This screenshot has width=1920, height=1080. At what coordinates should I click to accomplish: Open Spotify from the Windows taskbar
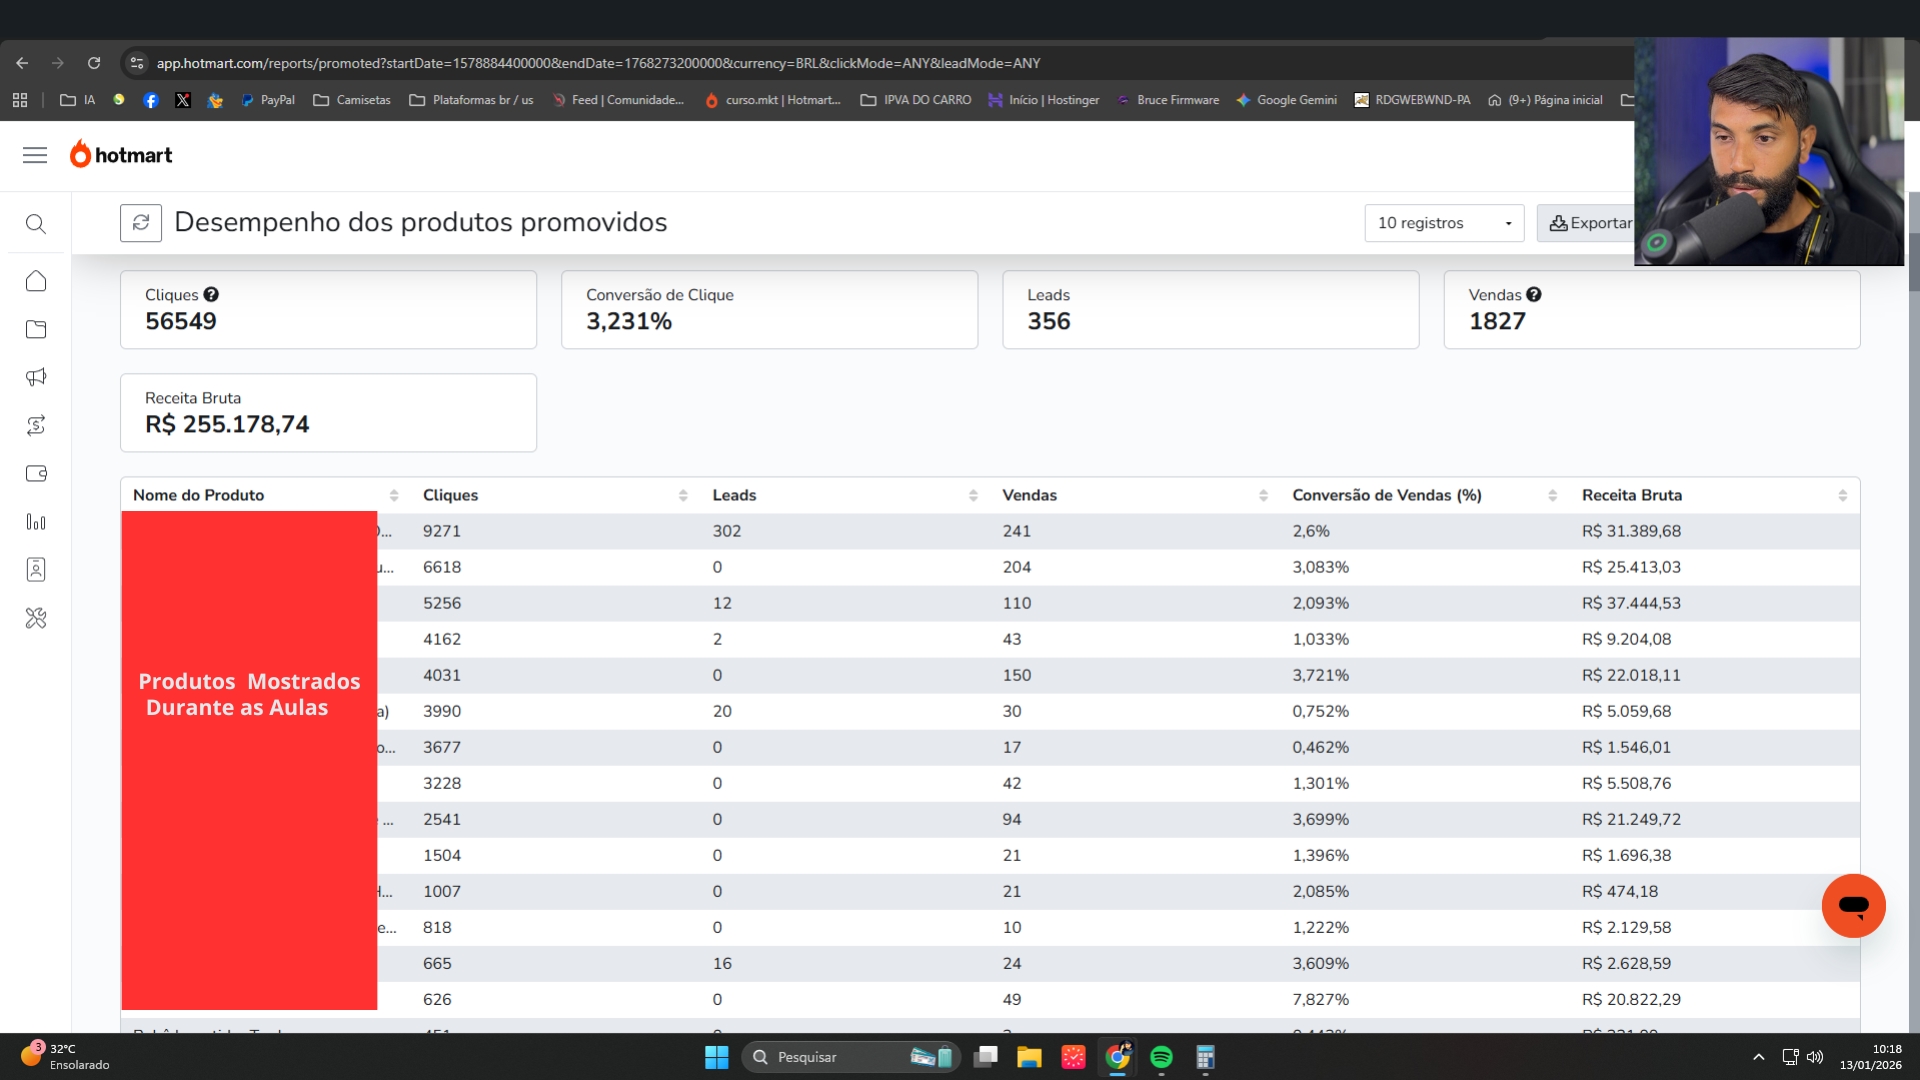pyautogui.click(x=1161, y=1057)
